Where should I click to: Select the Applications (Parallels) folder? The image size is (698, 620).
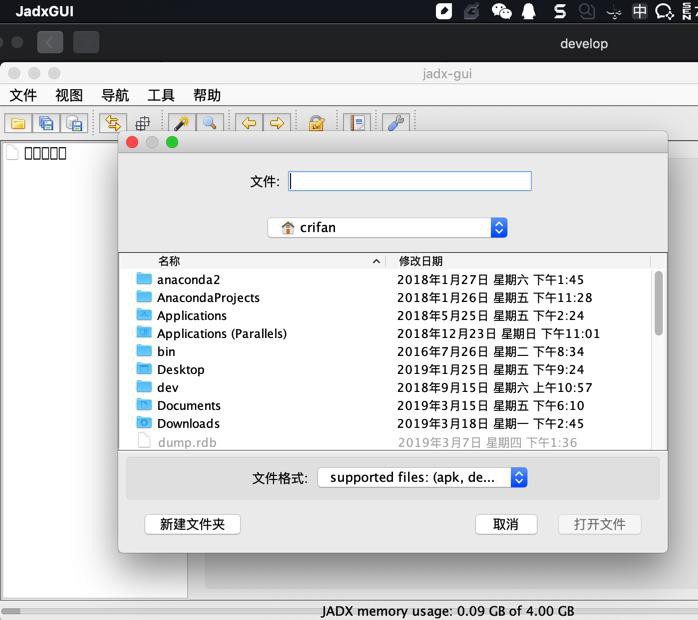pos(385,333)
